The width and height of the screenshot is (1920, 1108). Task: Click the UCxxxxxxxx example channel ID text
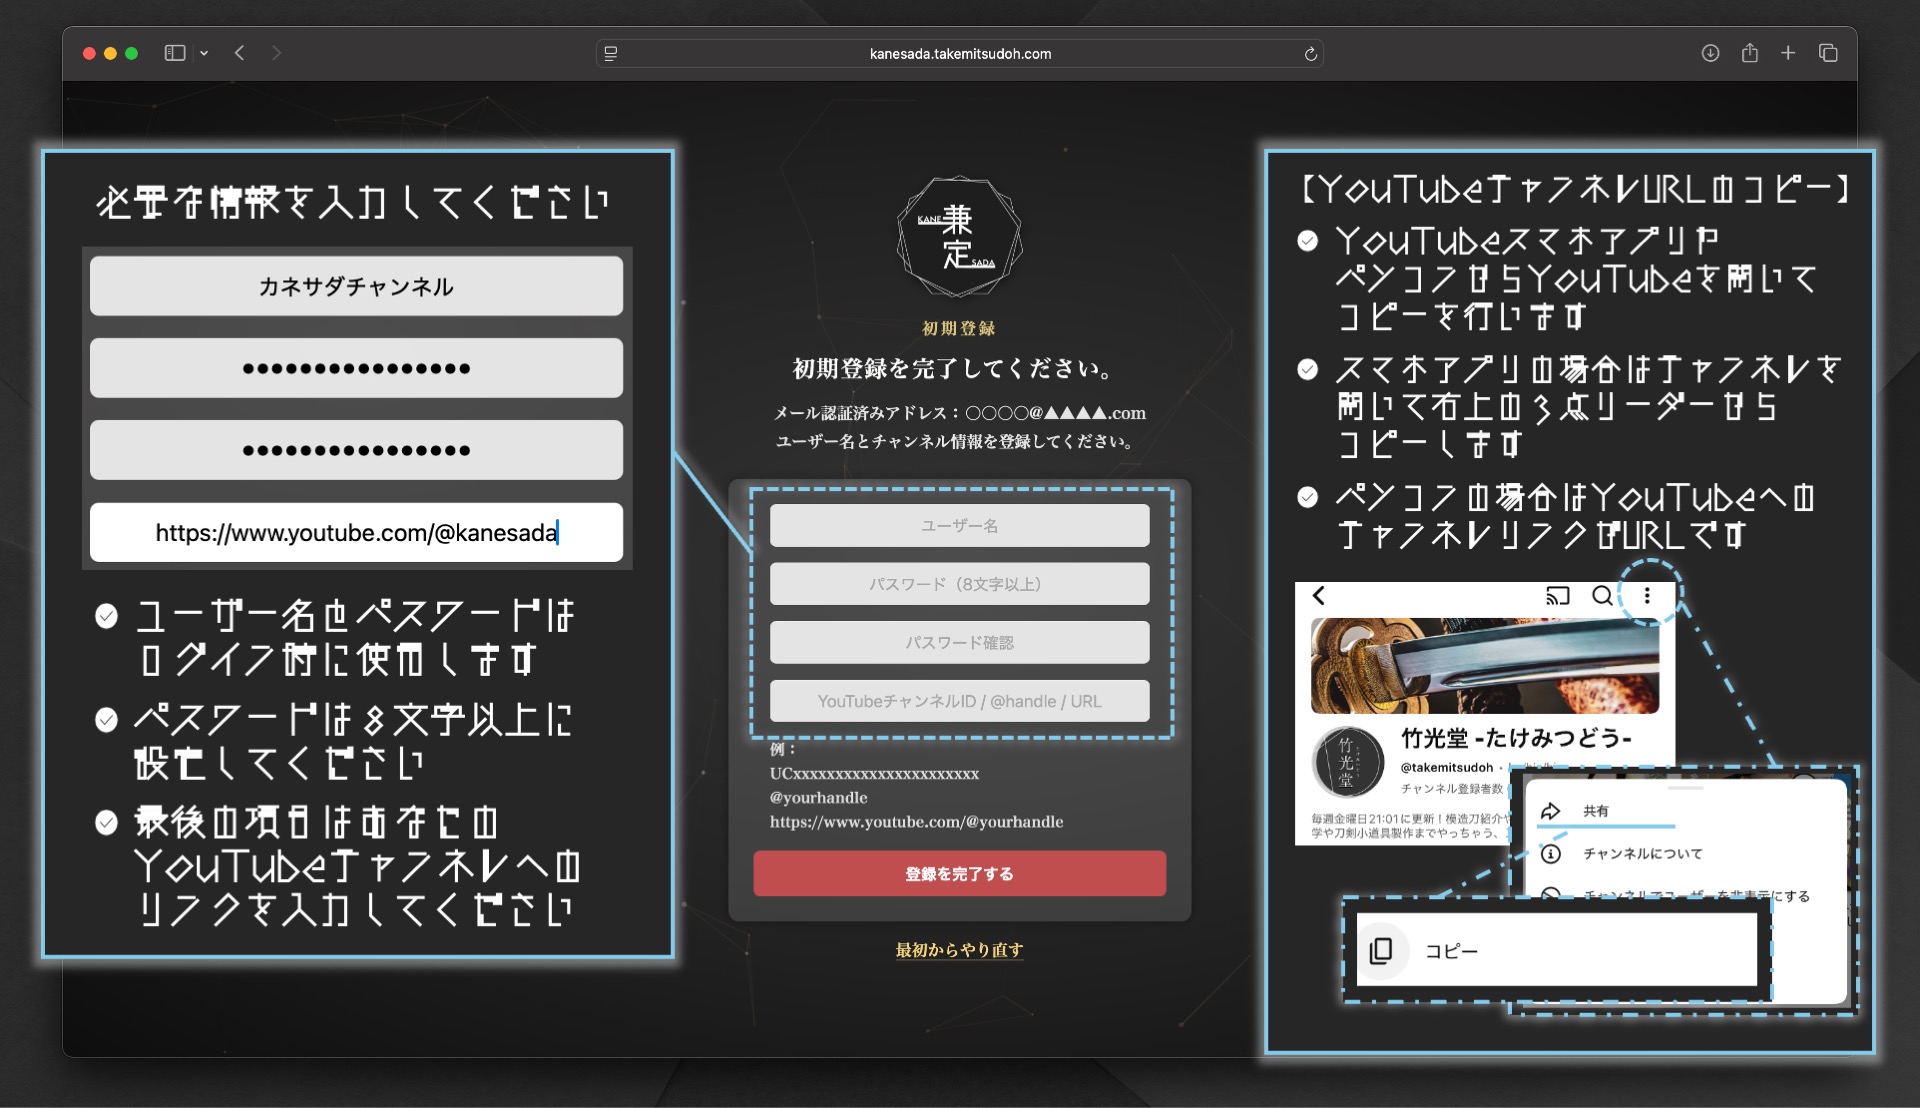pyautogui.click(x=874, y=774)
